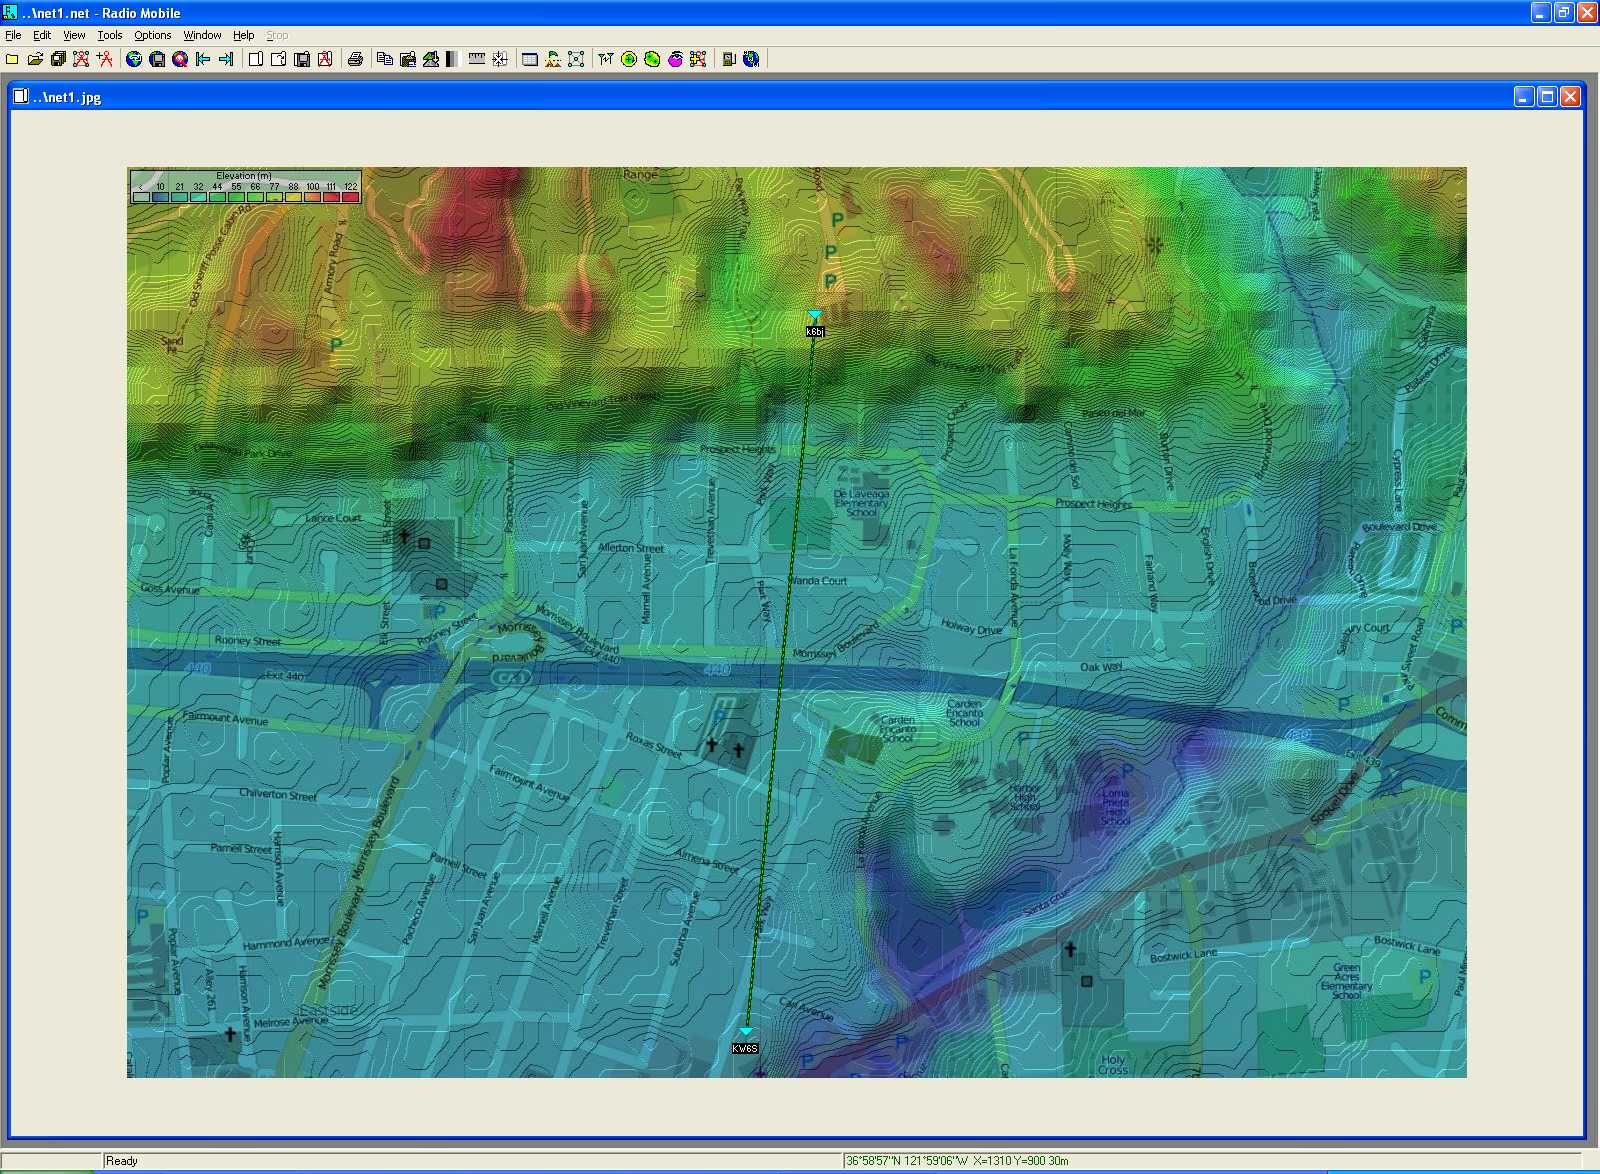Open the Options menu
This screenshot has height=1174, width=1600.
pyautogui.click(x=153, y=35)
